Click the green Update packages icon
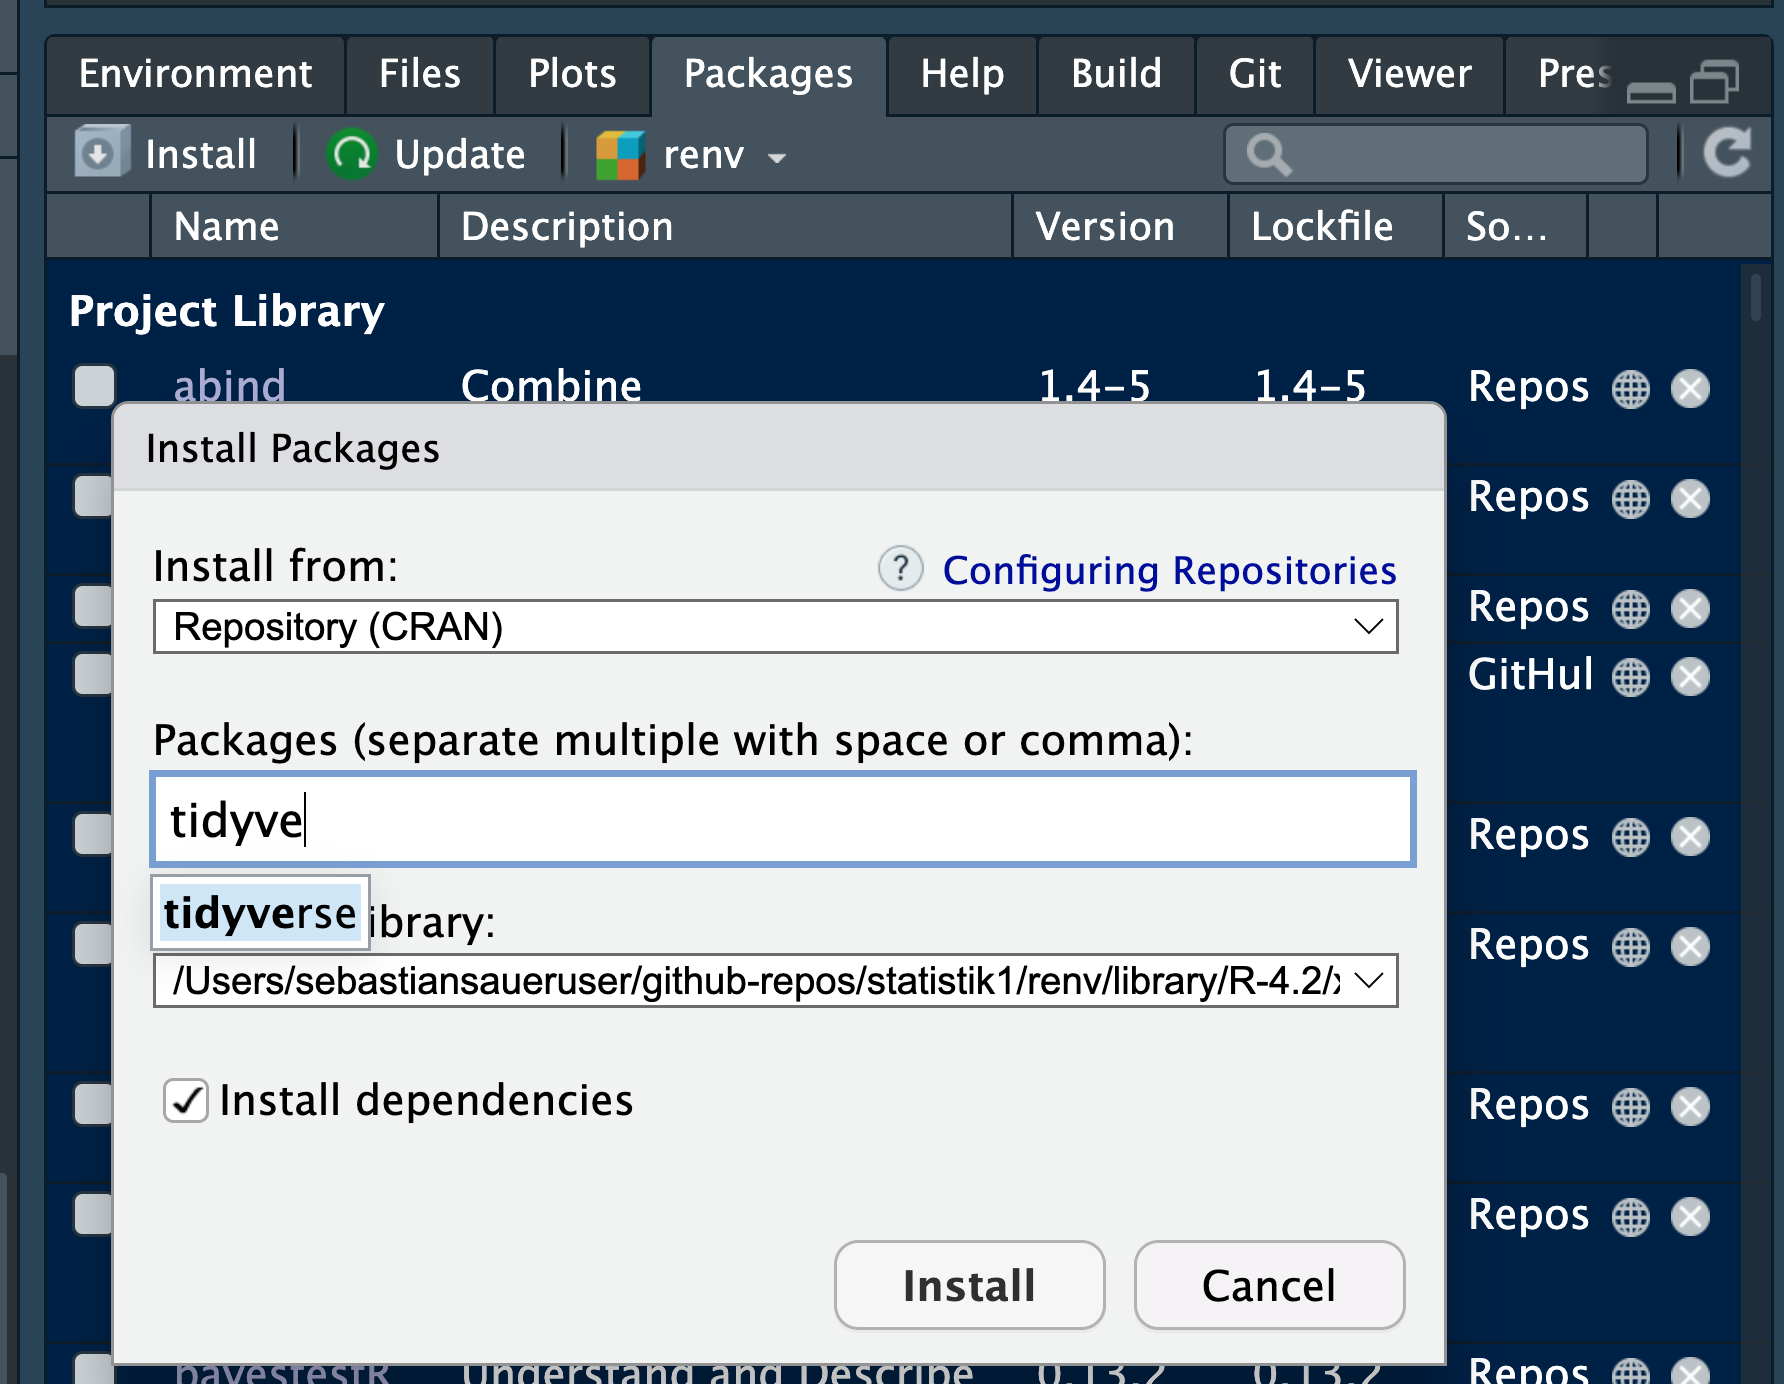The height and width of the screenshot is (1384, 1784). (351, 155)
